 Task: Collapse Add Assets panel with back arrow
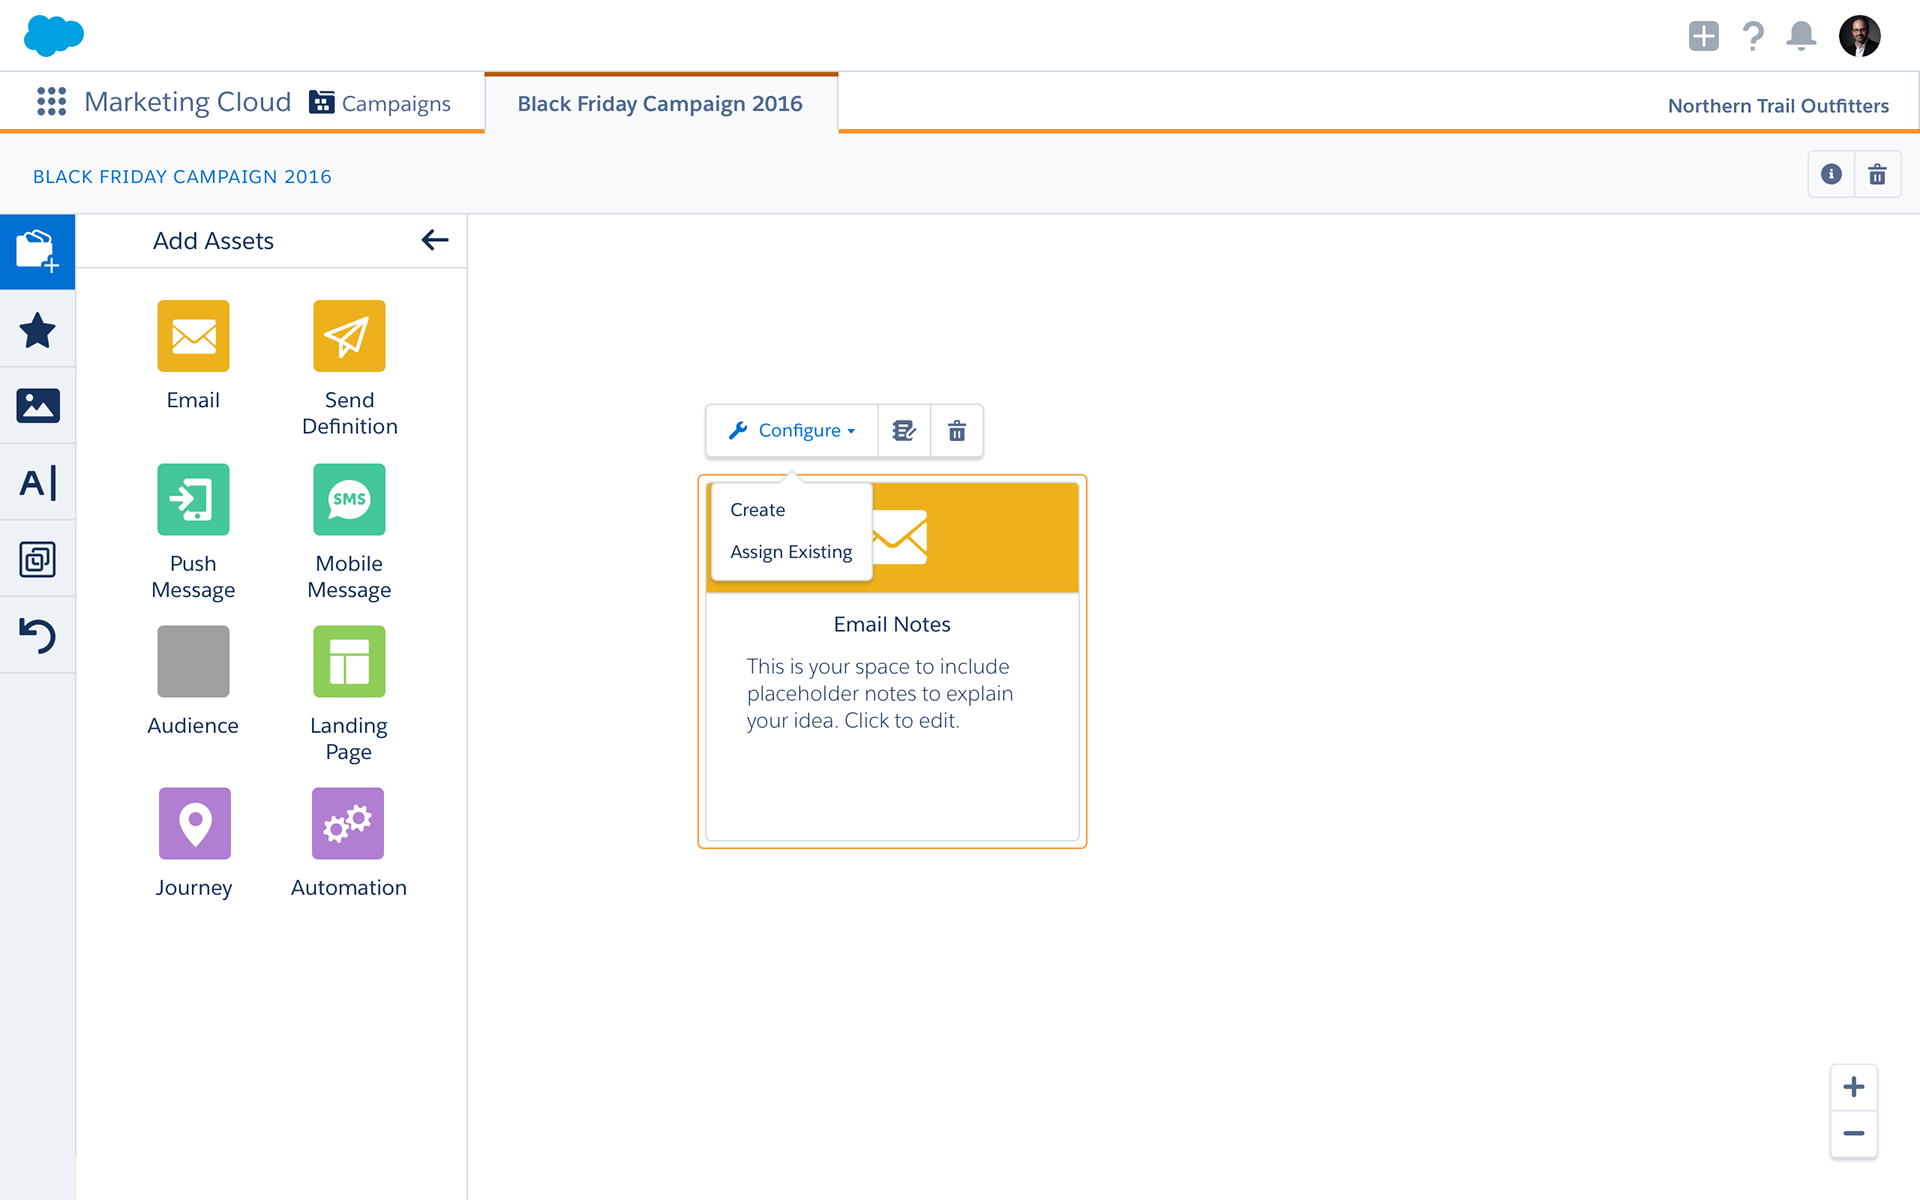(434, 240)
